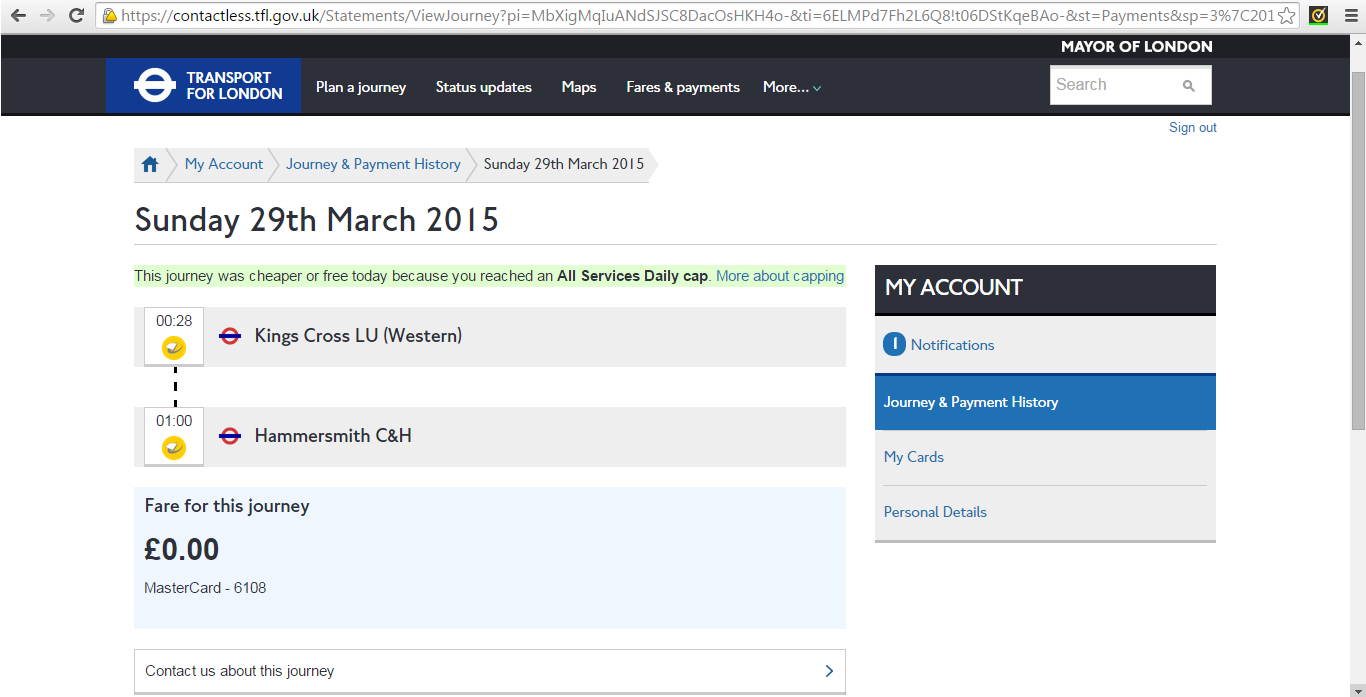Screen dimensions: 1366x697
Task: Click Mayor of London link
Action: [x=1136, y=47]
